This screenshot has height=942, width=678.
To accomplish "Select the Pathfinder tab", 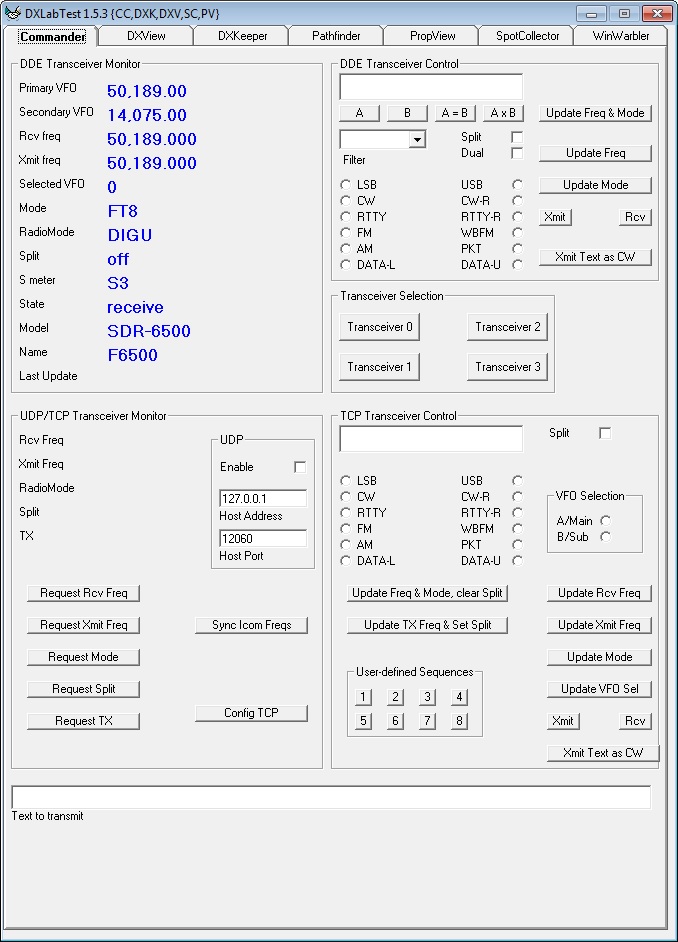I will point(336,36).
